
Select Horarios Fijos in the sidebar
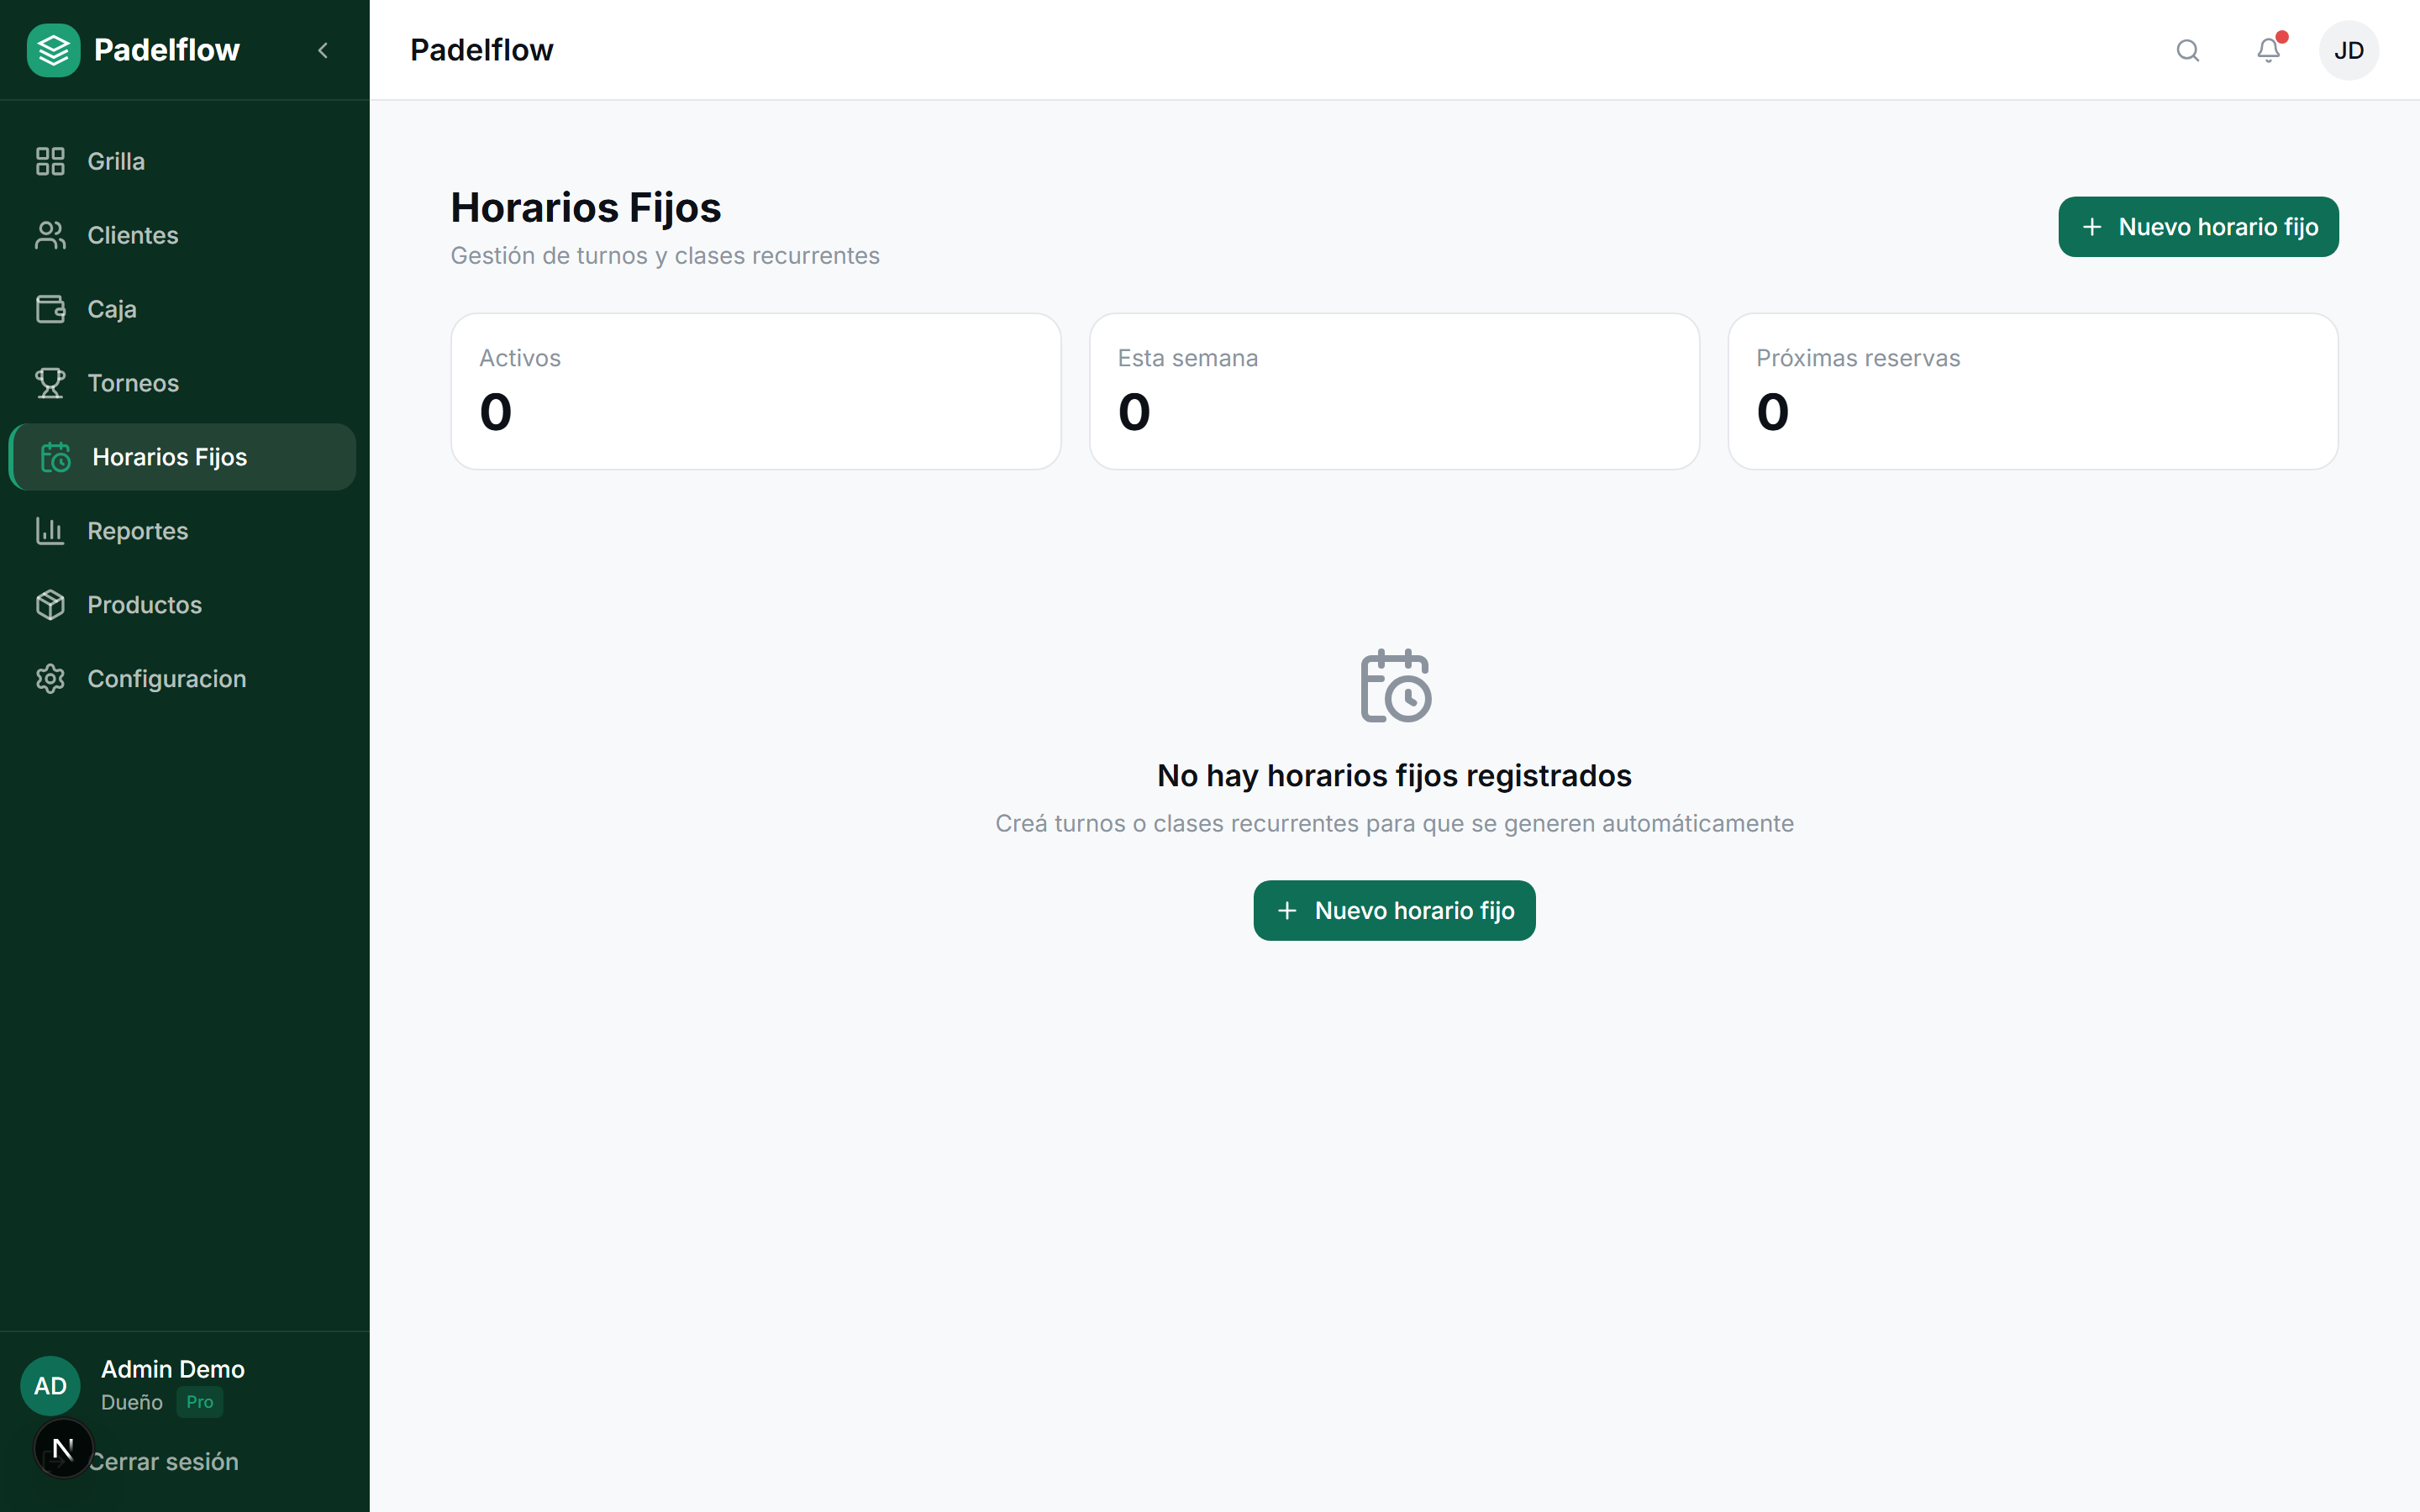pyautogui.click(x=184, y=457)
